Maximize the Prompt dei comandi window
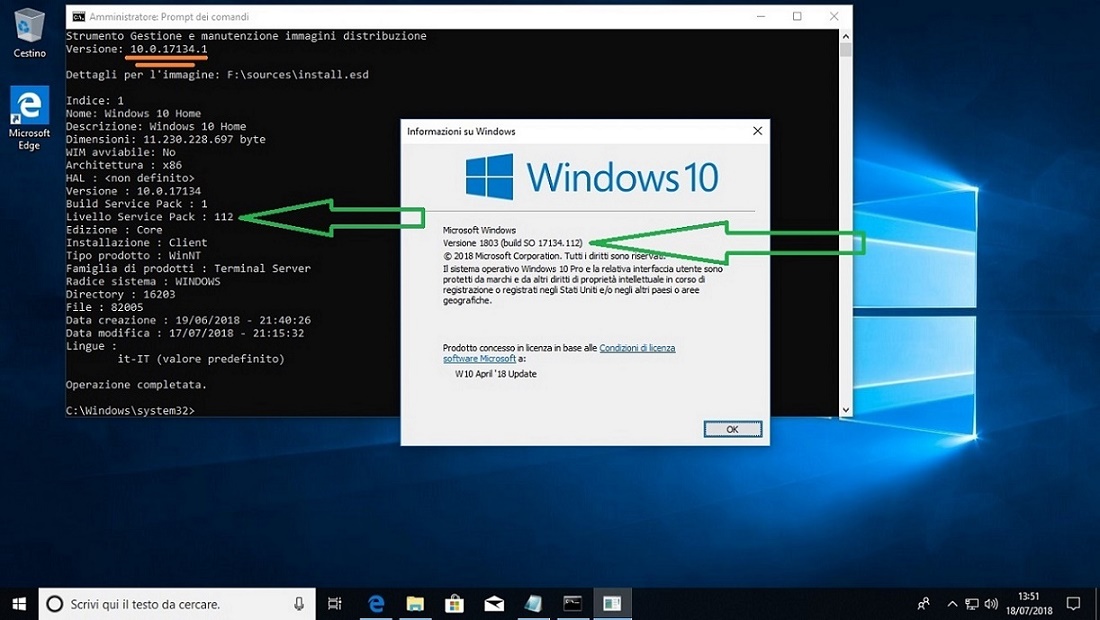The height and width of the screenshot is (620, 1100). (797, 16)
